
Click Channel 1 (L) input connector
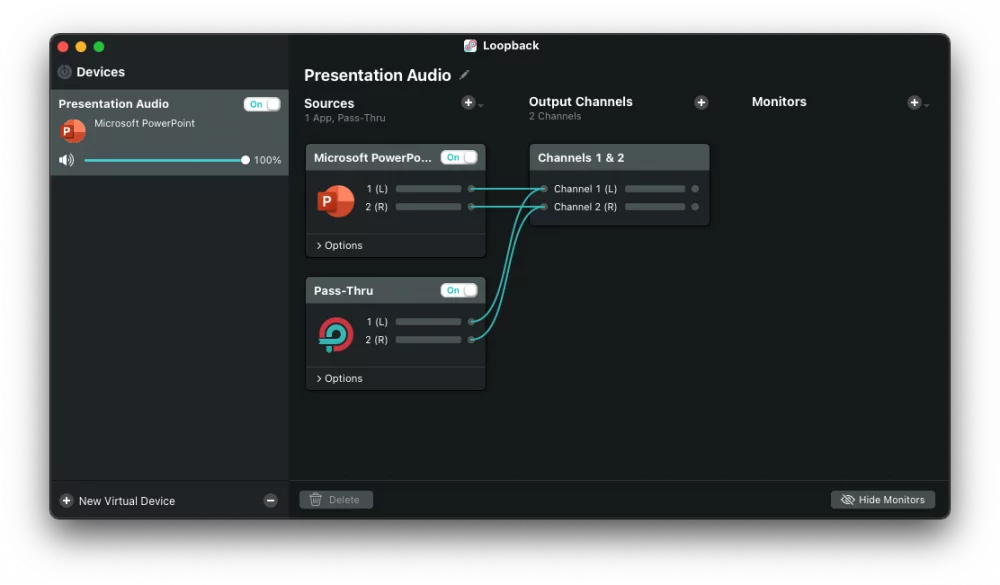coord(543,189)
